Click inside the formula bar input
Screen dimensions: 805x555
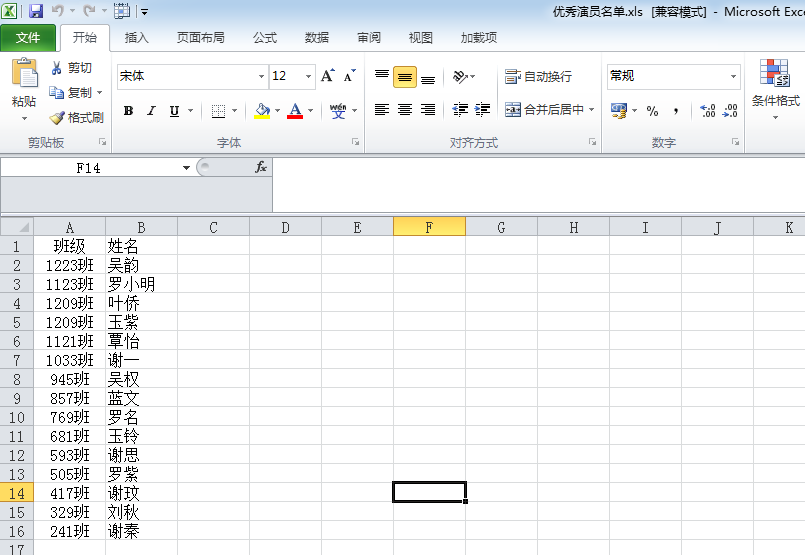539,185
